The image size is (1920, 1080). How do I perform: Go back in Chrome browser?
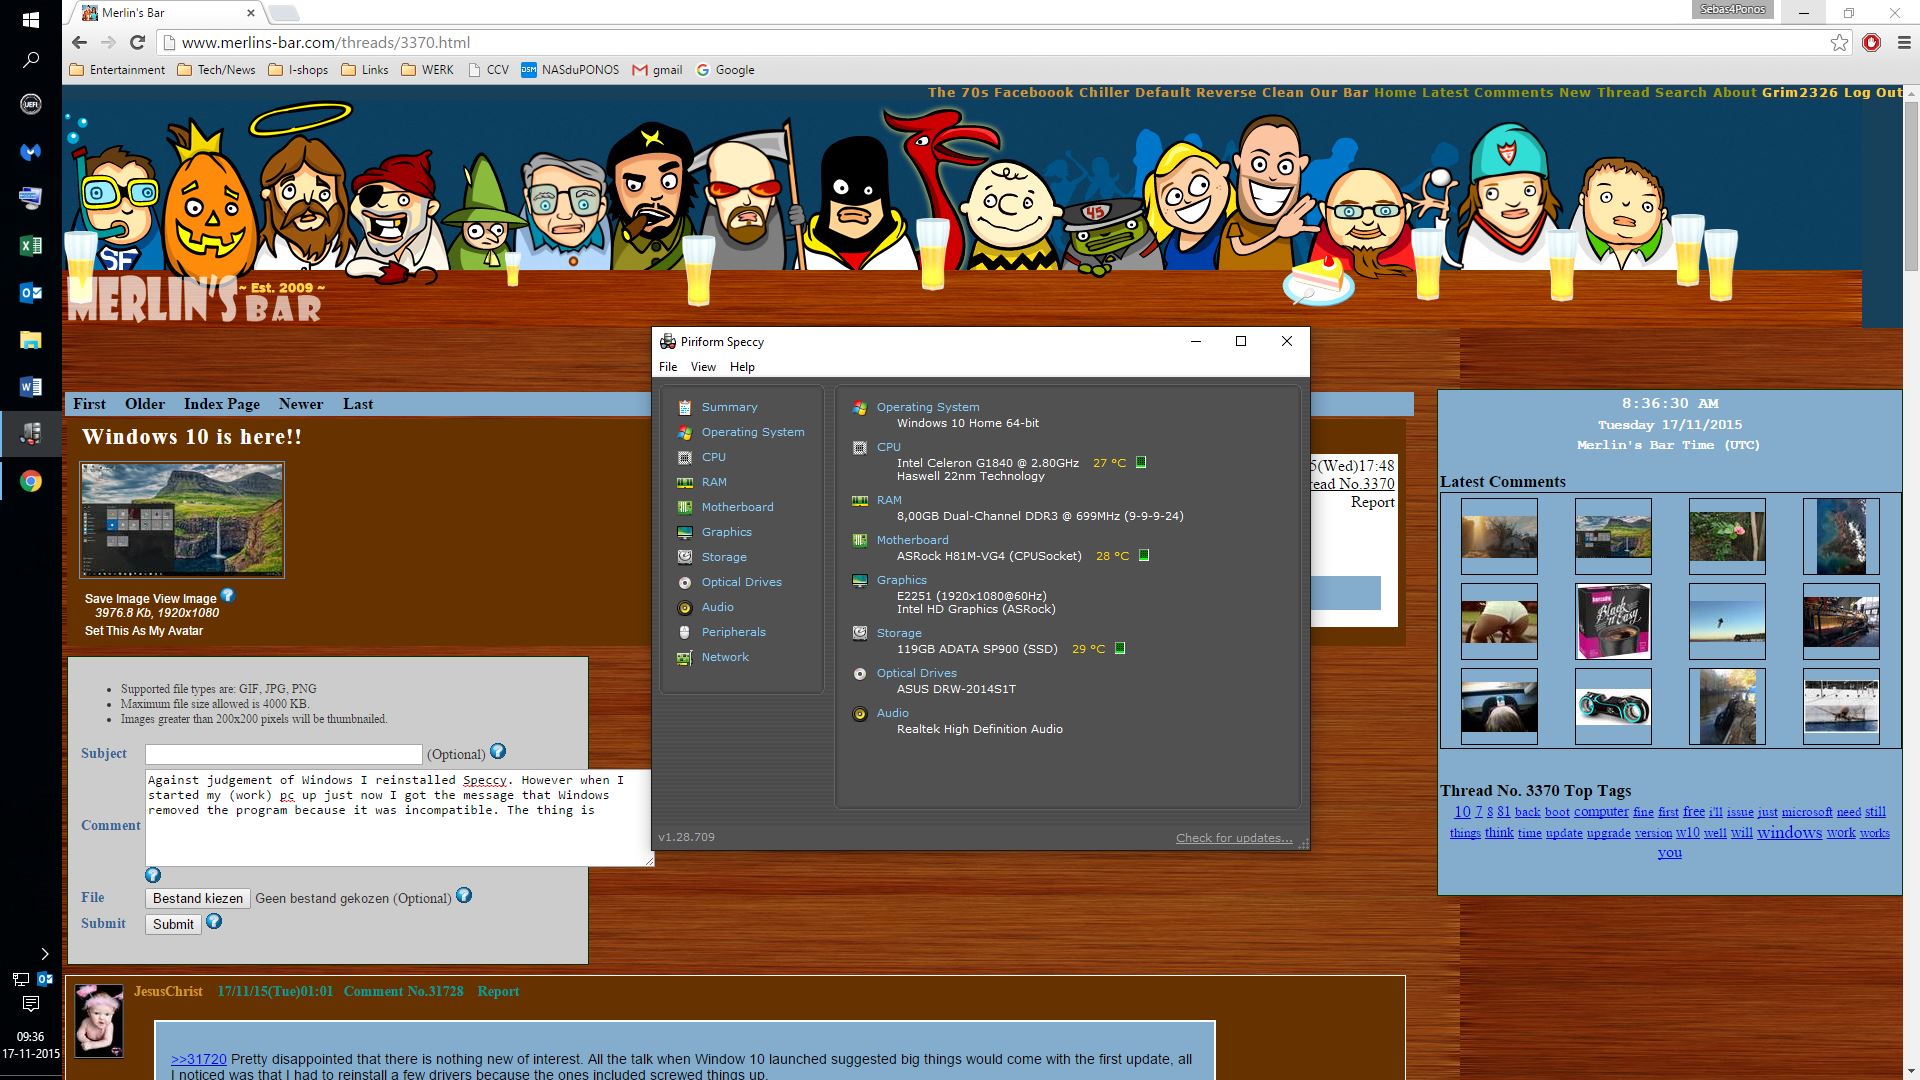coord(80,42)
